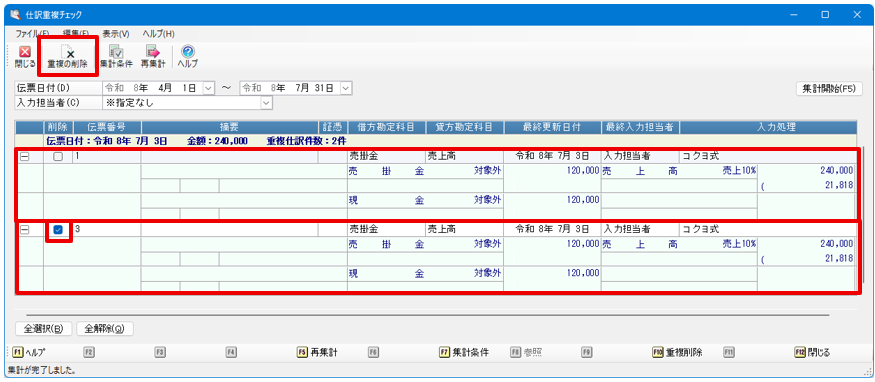Click the 重複の削除 toolbar icon

click(68, 57)
